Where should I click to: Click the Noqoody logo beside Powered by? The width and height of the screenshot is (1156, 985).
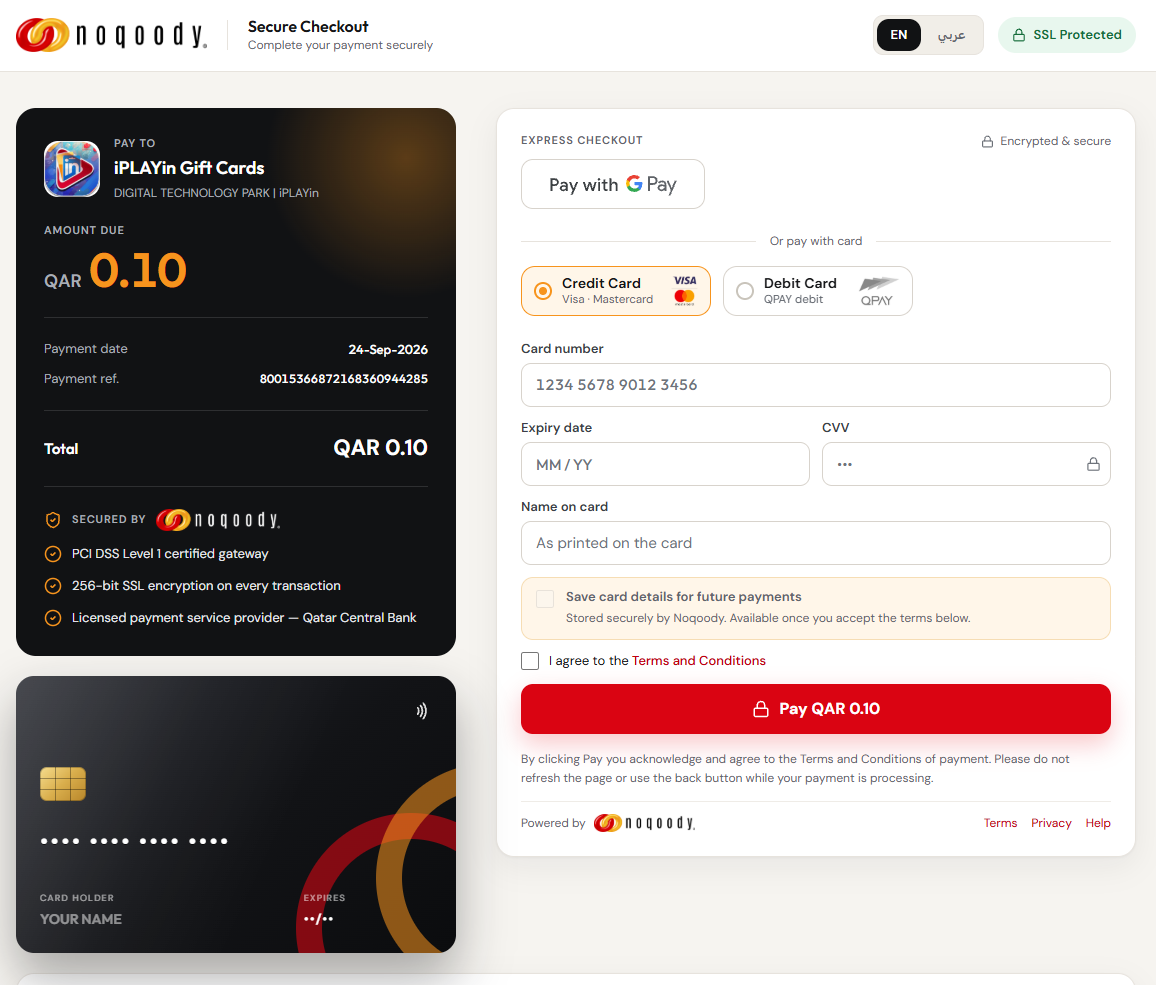(644, 823)
